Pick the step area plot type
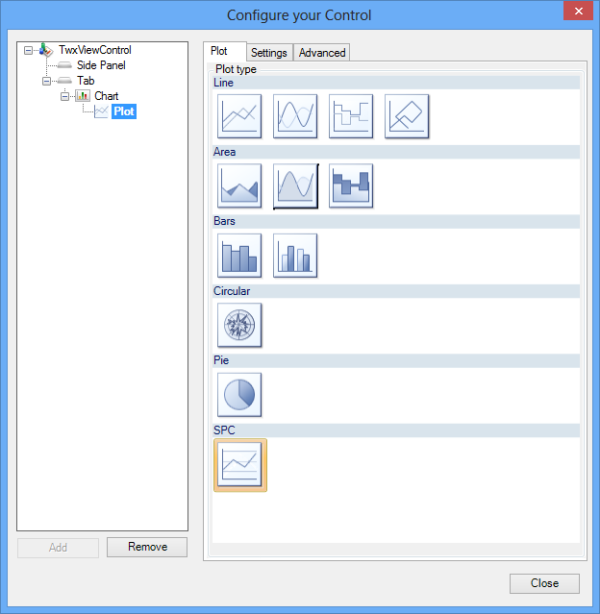 351,186
